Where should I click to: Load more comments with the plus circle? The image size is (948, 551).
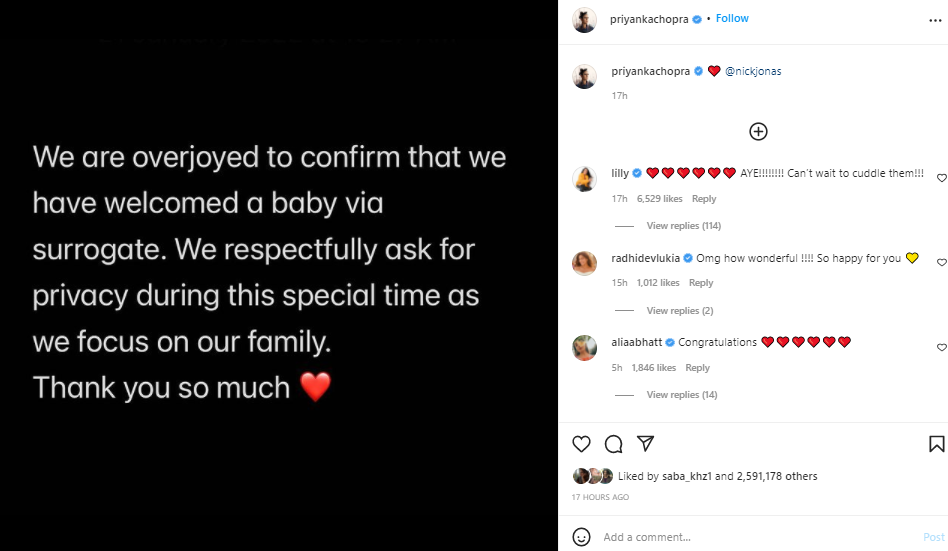click(x=758, y=131)
